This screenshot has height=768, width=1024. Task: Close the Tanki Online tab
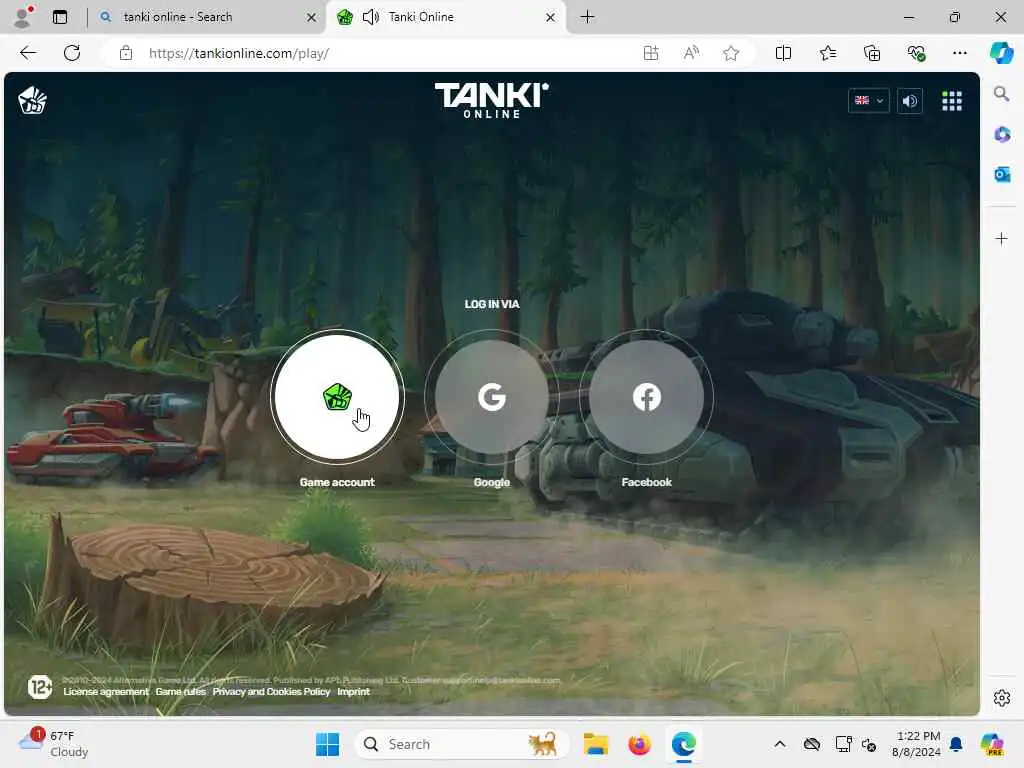551,18
